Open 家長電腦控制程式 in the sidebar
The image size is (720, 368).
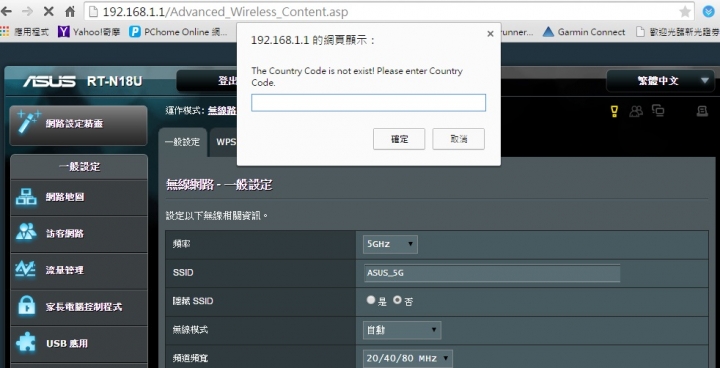[79, 307]
